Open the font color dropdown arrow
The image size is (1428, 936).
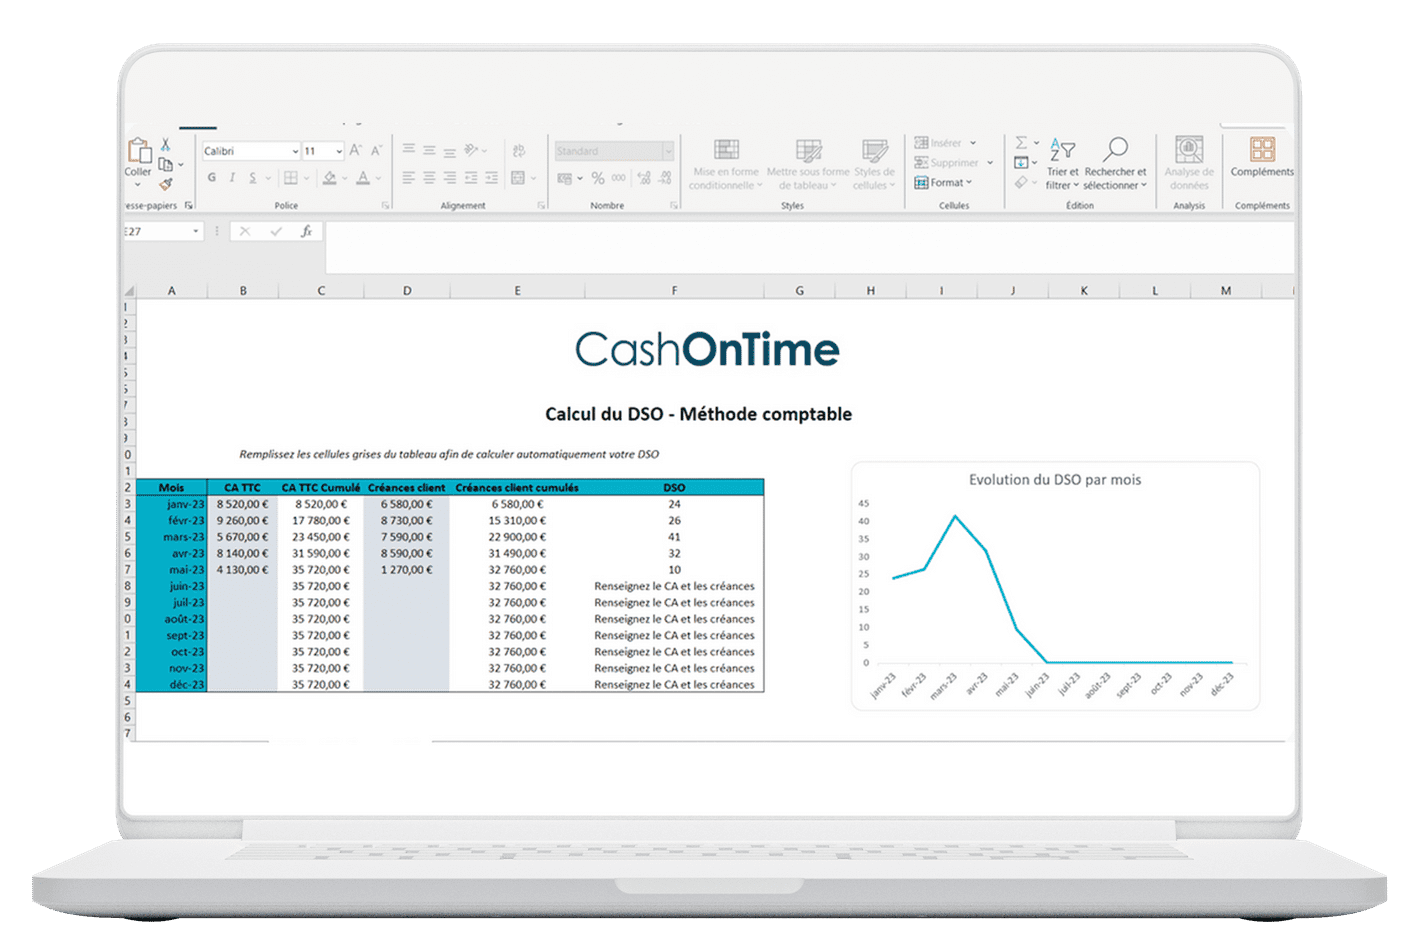click(378, 179)
